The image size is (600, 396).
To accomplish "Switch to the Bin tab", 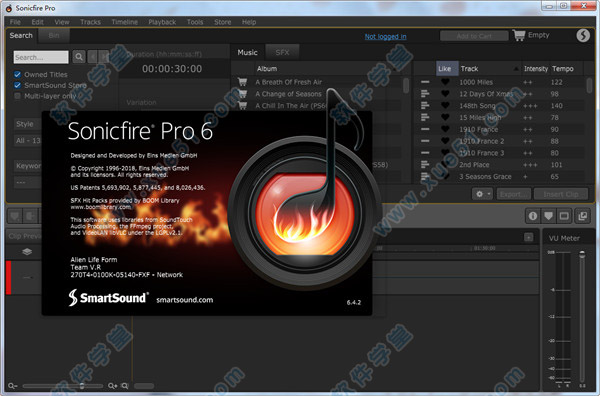I will 54,36.
